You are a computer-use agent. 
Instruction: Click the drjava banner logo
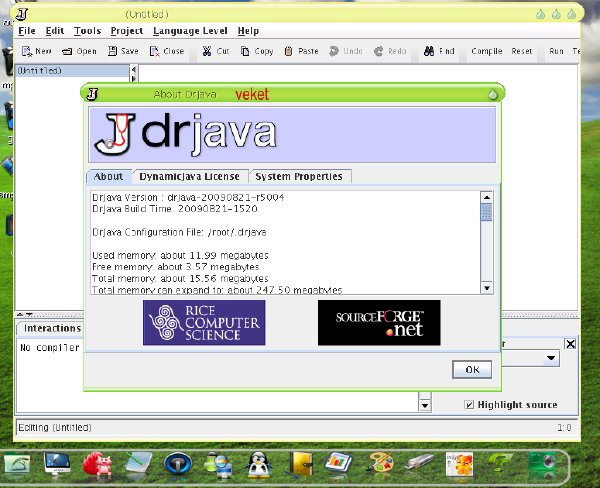pyautogui.click(x=186, y=134)
